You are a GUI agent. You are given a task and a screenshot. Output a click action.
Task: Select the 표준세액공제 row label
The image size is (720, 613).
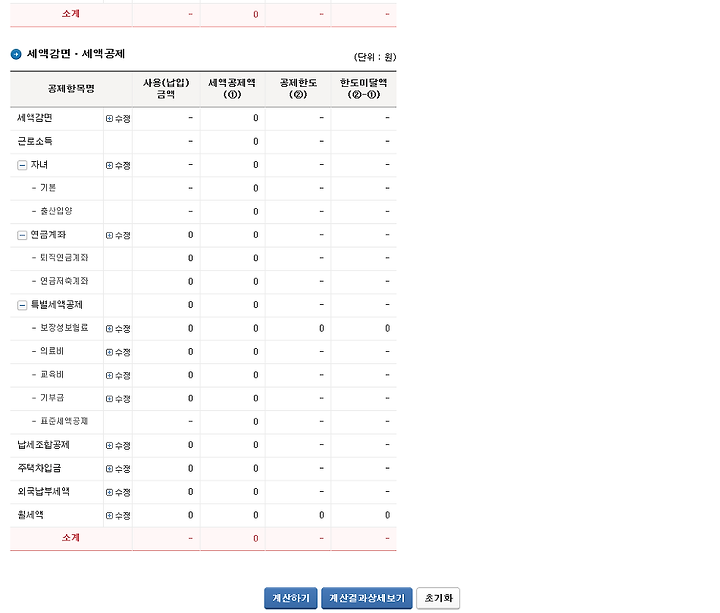pos(64,421)
